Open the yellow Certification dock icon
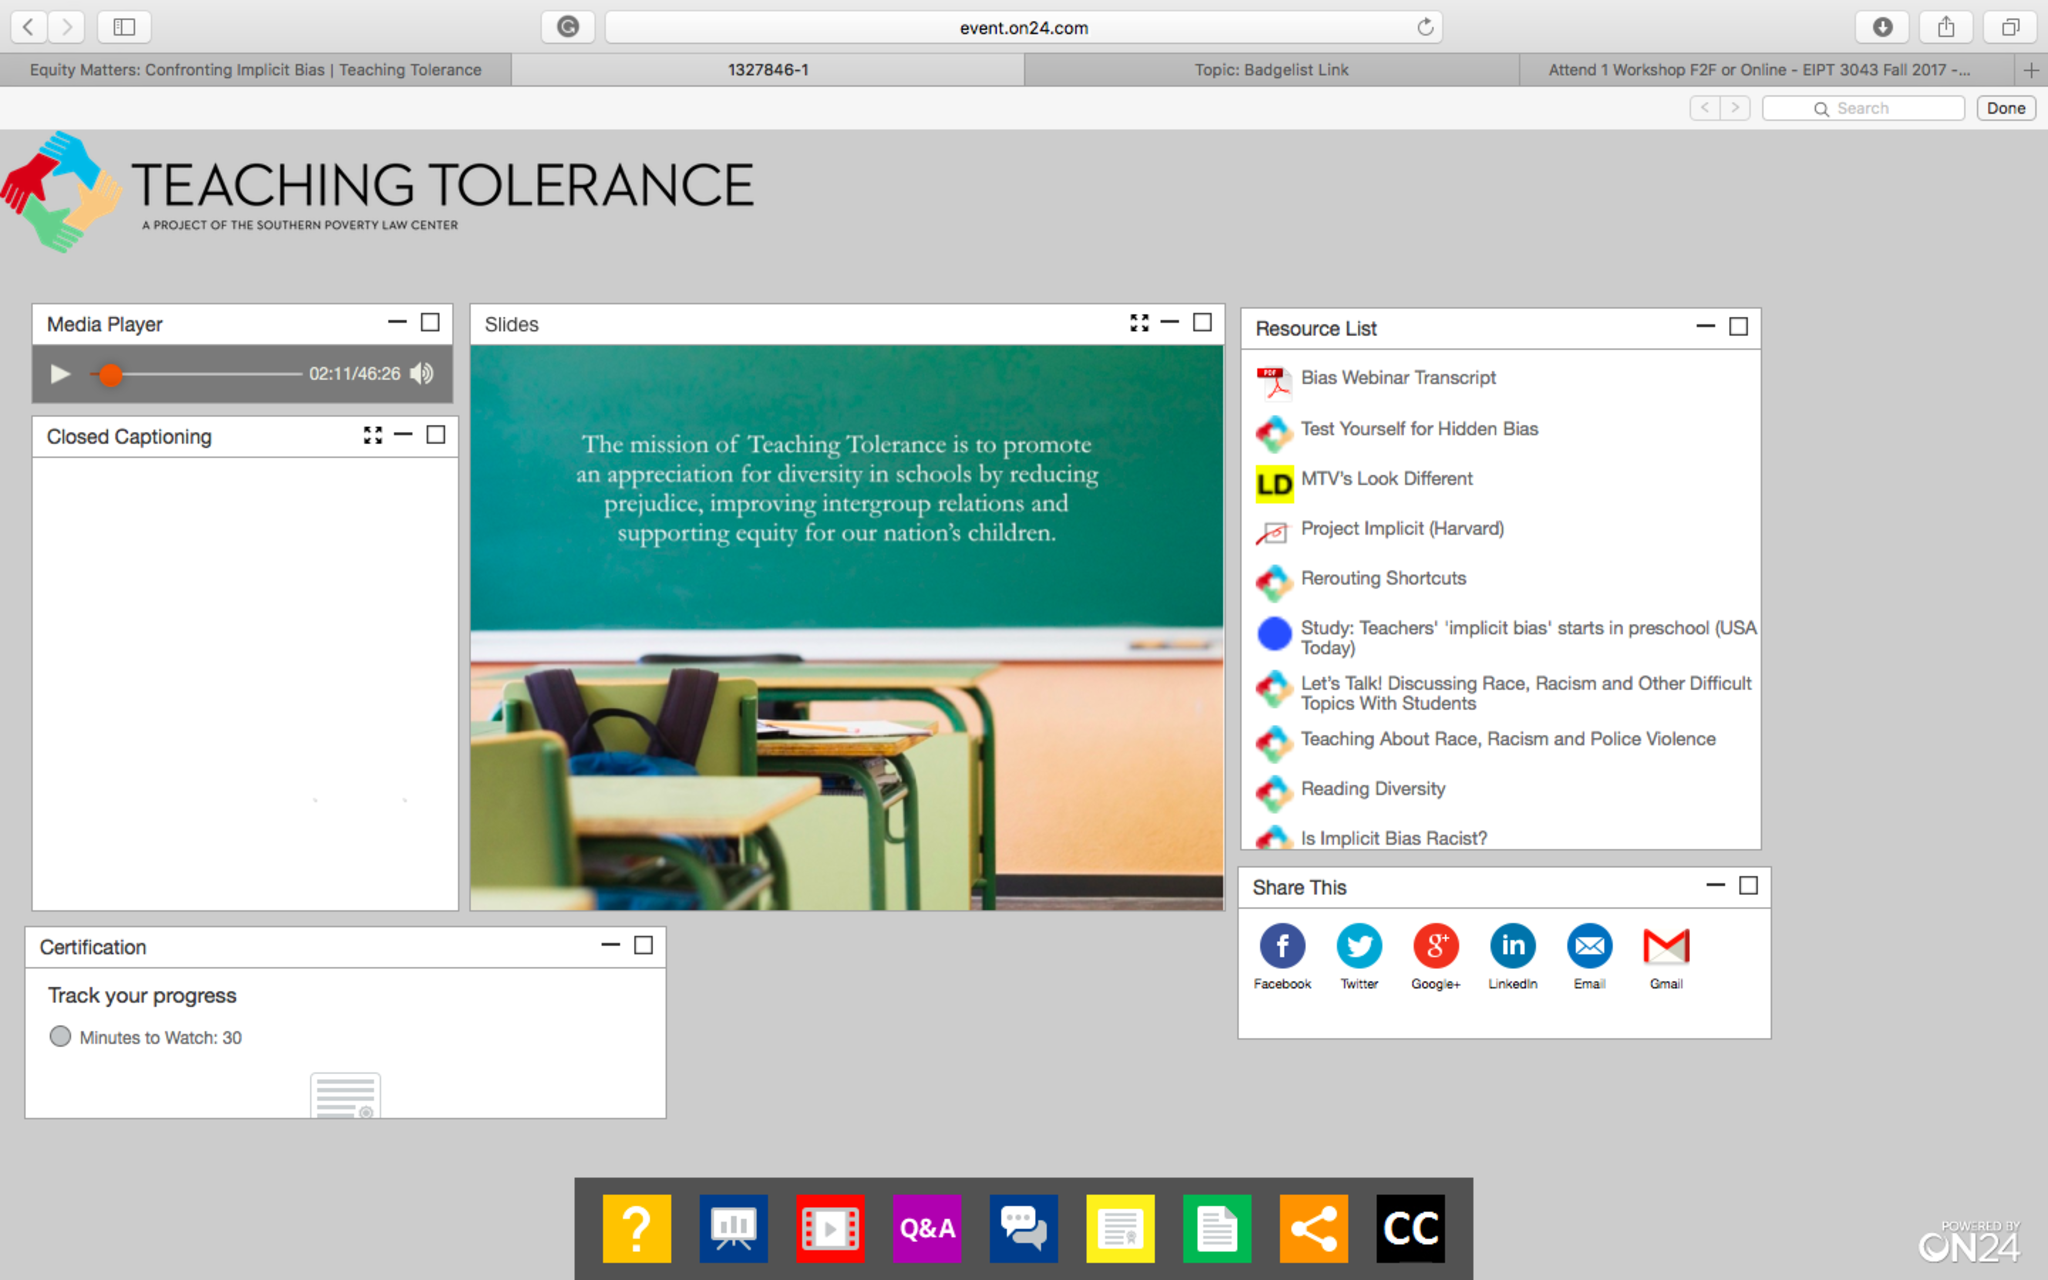2048x1280 pixels. pos(1120,1228)
